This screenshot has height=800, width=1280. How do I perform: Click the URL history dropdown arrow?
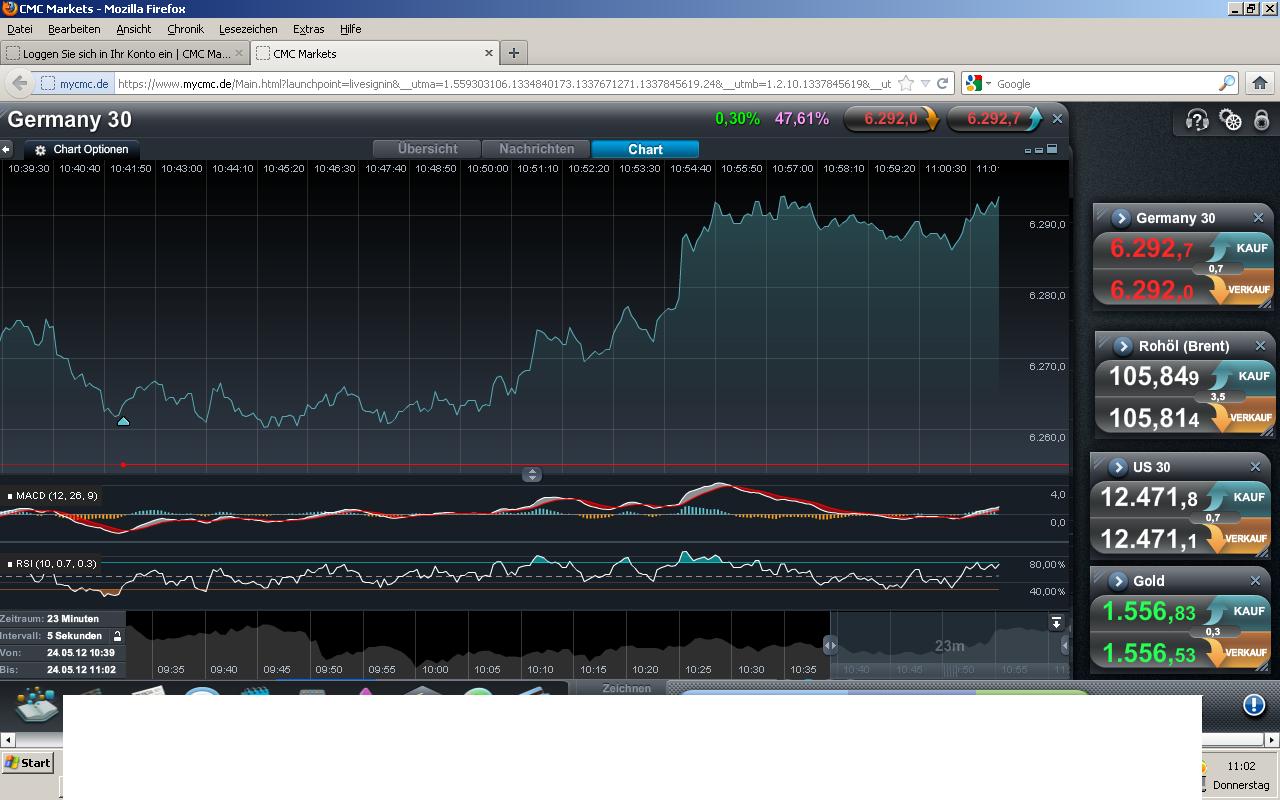(x=925, y=83)
